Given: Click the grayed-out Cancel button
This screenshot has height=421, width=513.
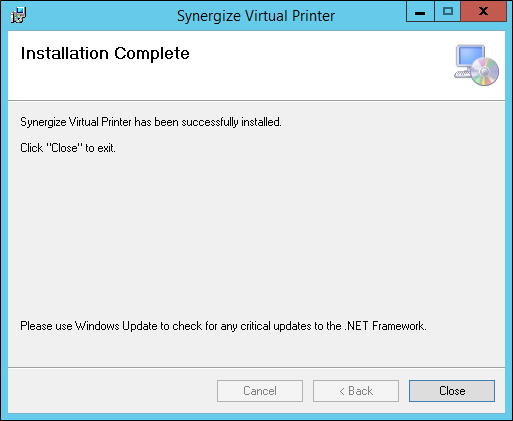Looking at the screenshot, I should pyautogui.click(x=260, y=391).
